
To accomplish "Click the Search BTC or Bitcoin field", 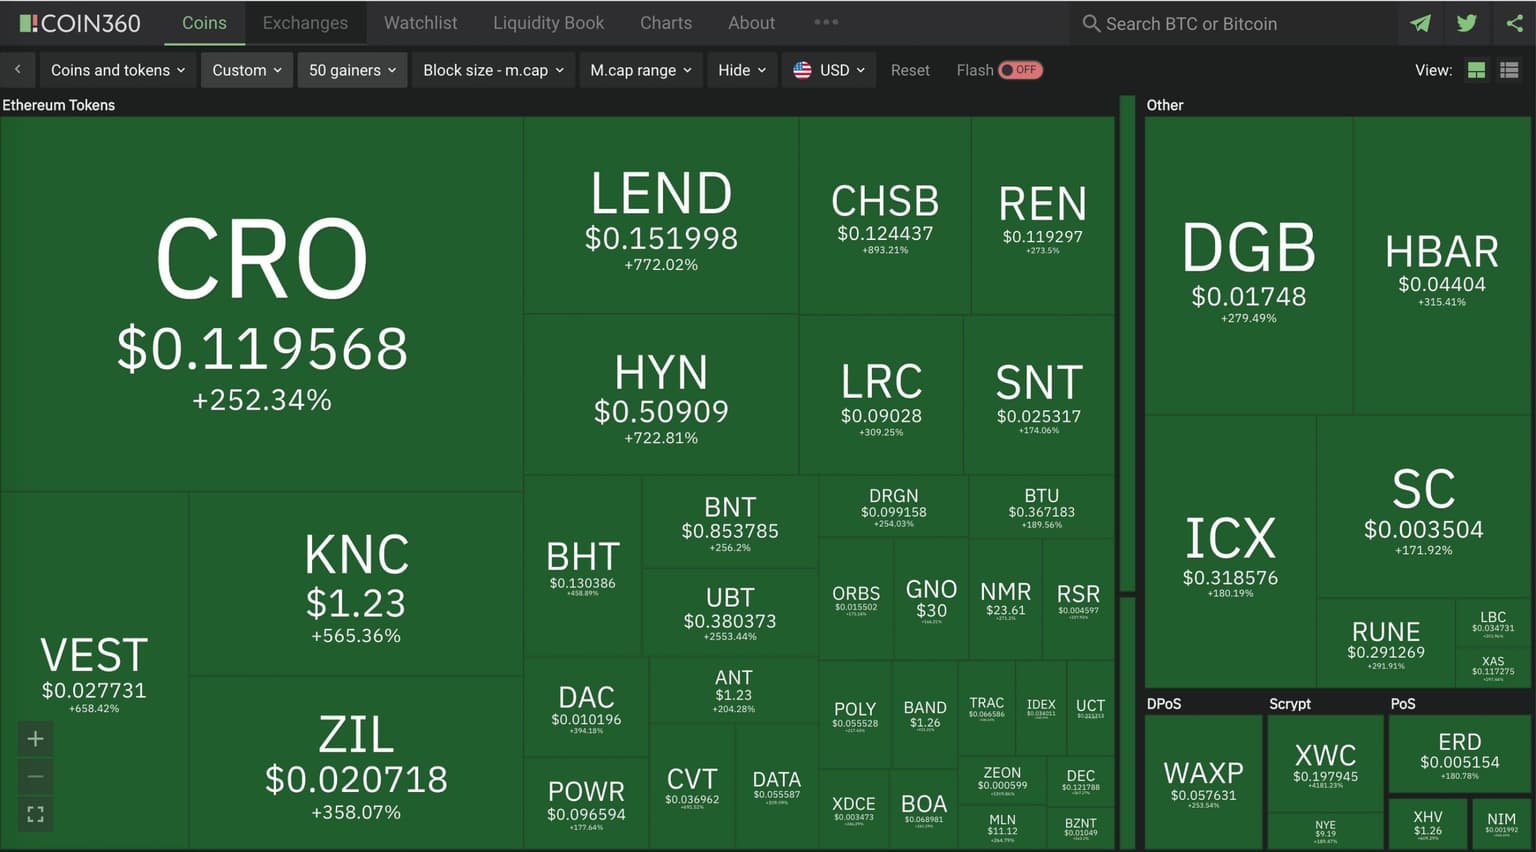I will pyautogui.click(x=1230, y=24).
